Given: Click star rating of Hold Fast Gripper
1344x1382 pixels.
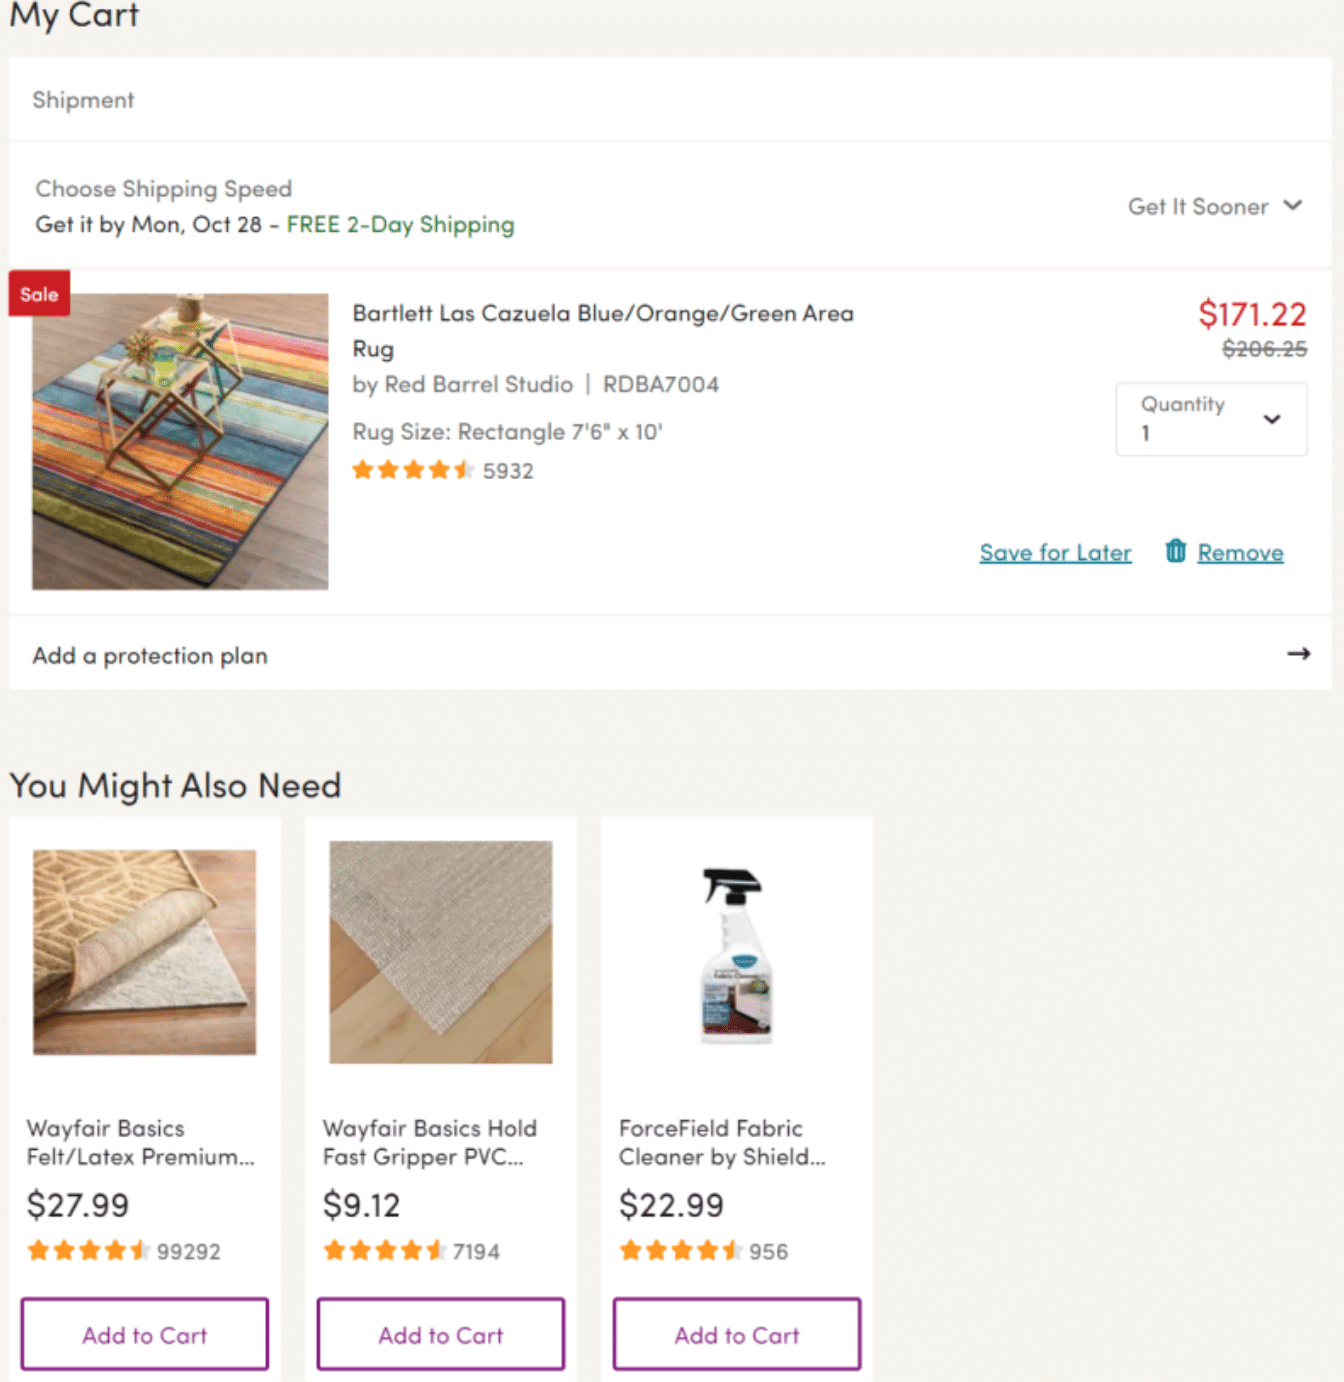Looking at the screenshot, I should pos(384,1250).
